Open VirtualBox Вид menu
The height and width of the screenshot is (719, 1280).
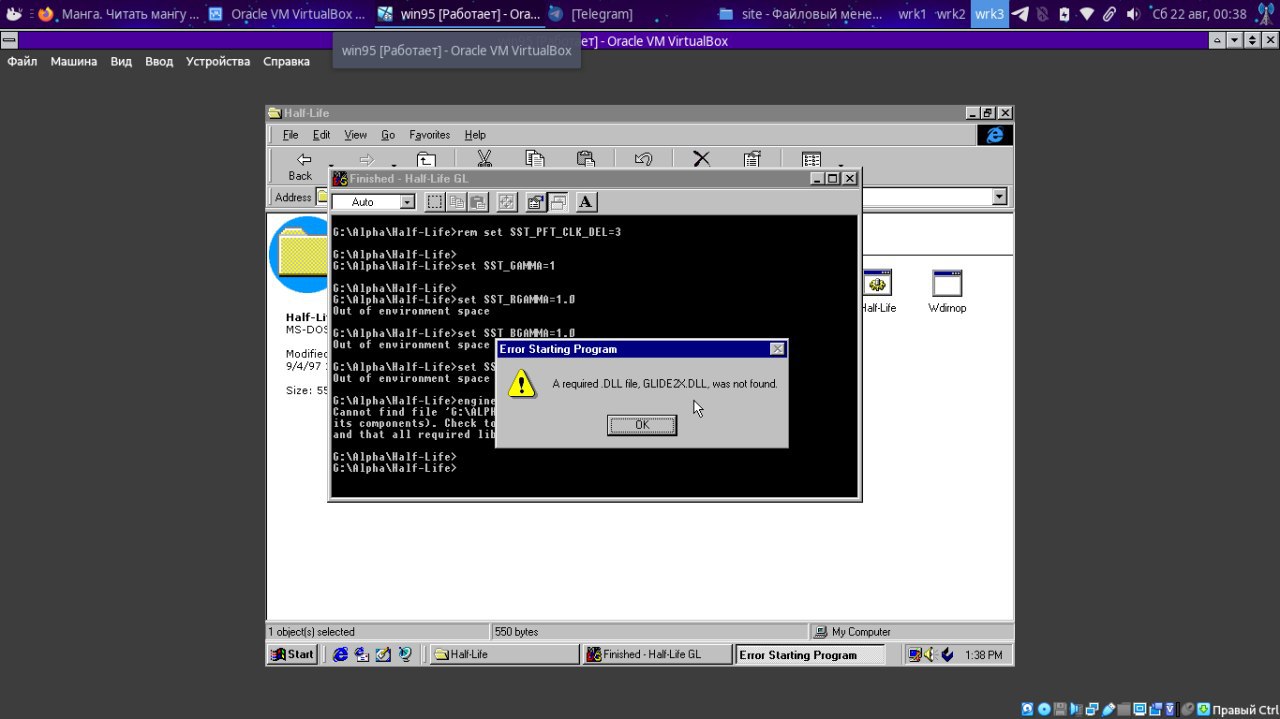[121, 61]
